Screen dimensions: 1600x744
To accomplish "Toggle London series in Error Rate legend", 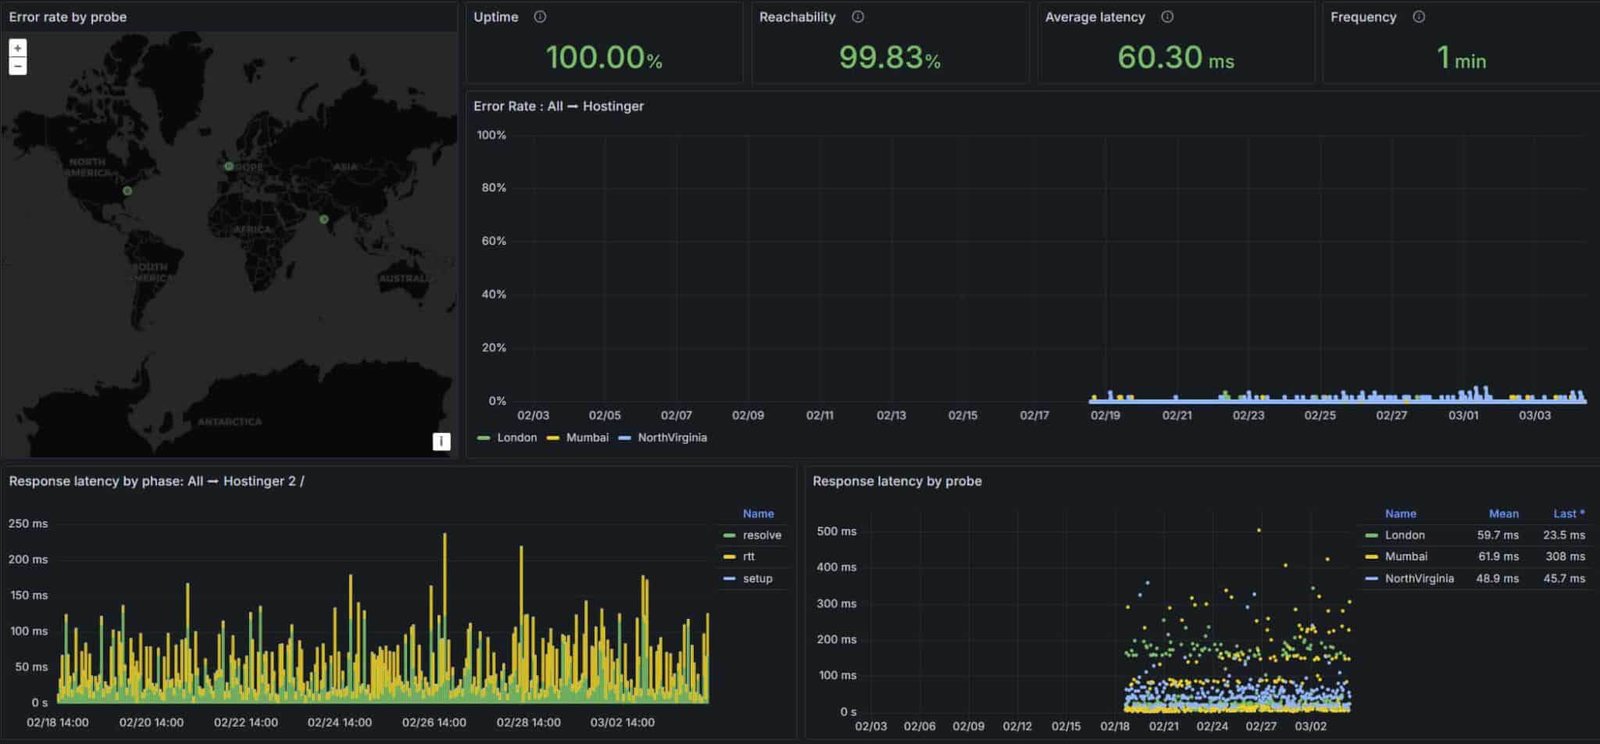I will 516,438.
